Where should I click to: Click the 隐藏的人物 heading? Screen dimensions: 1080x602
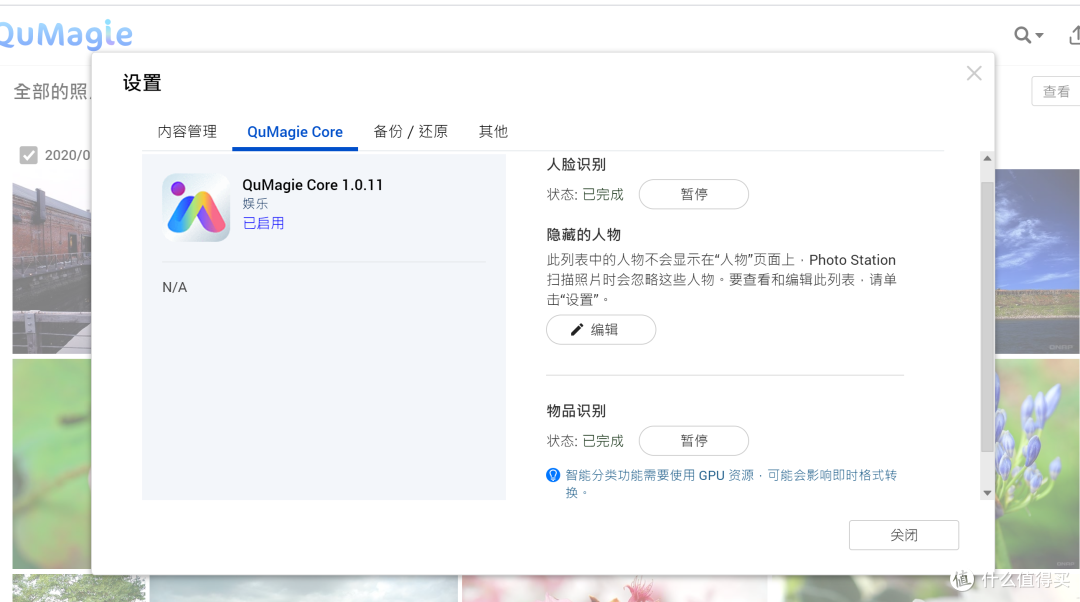point(583,235)
